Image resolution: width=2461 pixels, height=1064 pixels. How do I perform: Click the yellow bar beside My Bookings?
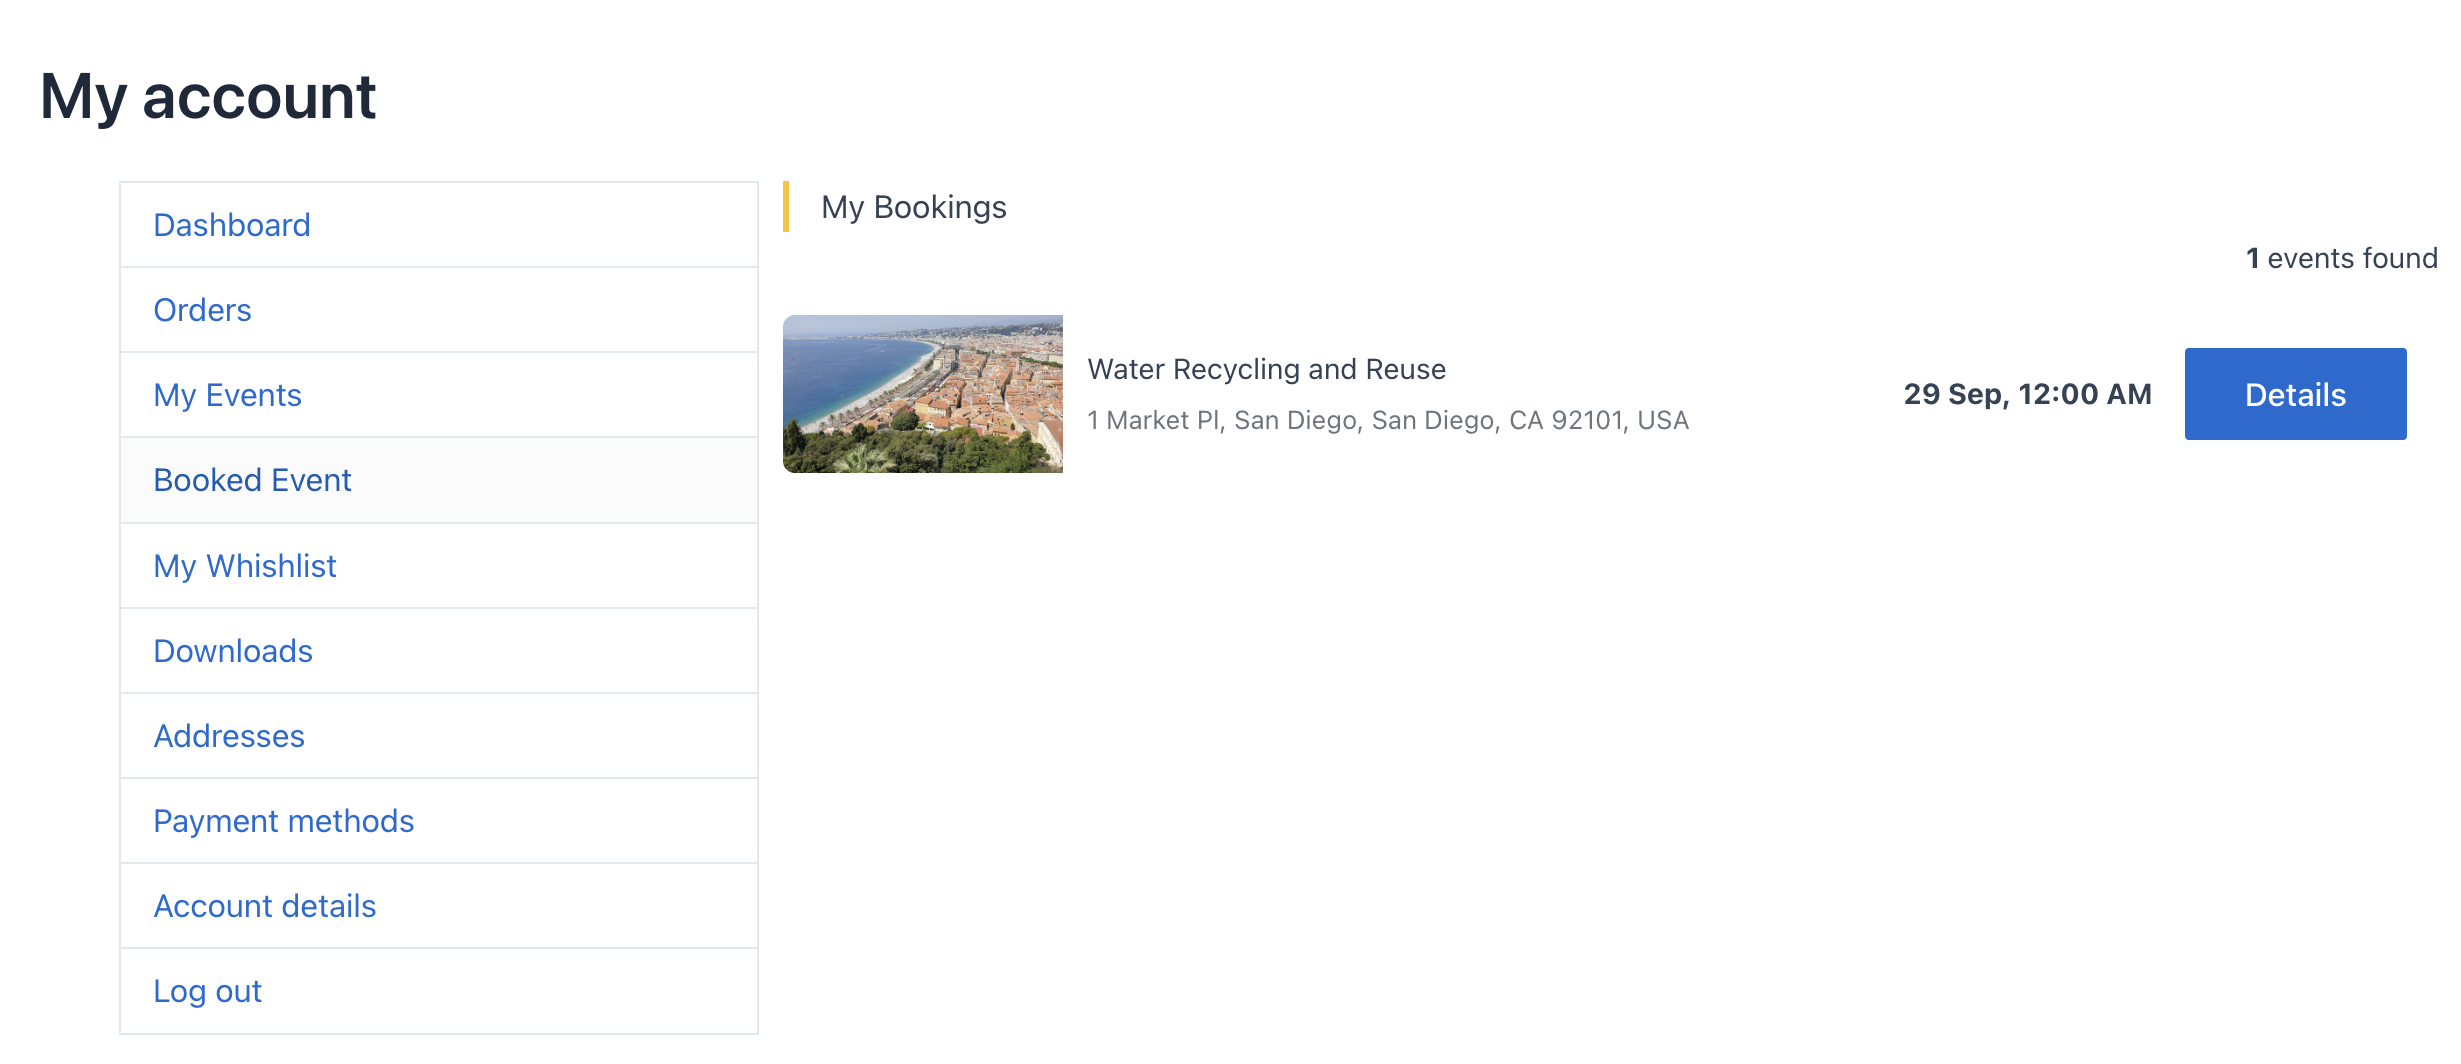(786, 207)
